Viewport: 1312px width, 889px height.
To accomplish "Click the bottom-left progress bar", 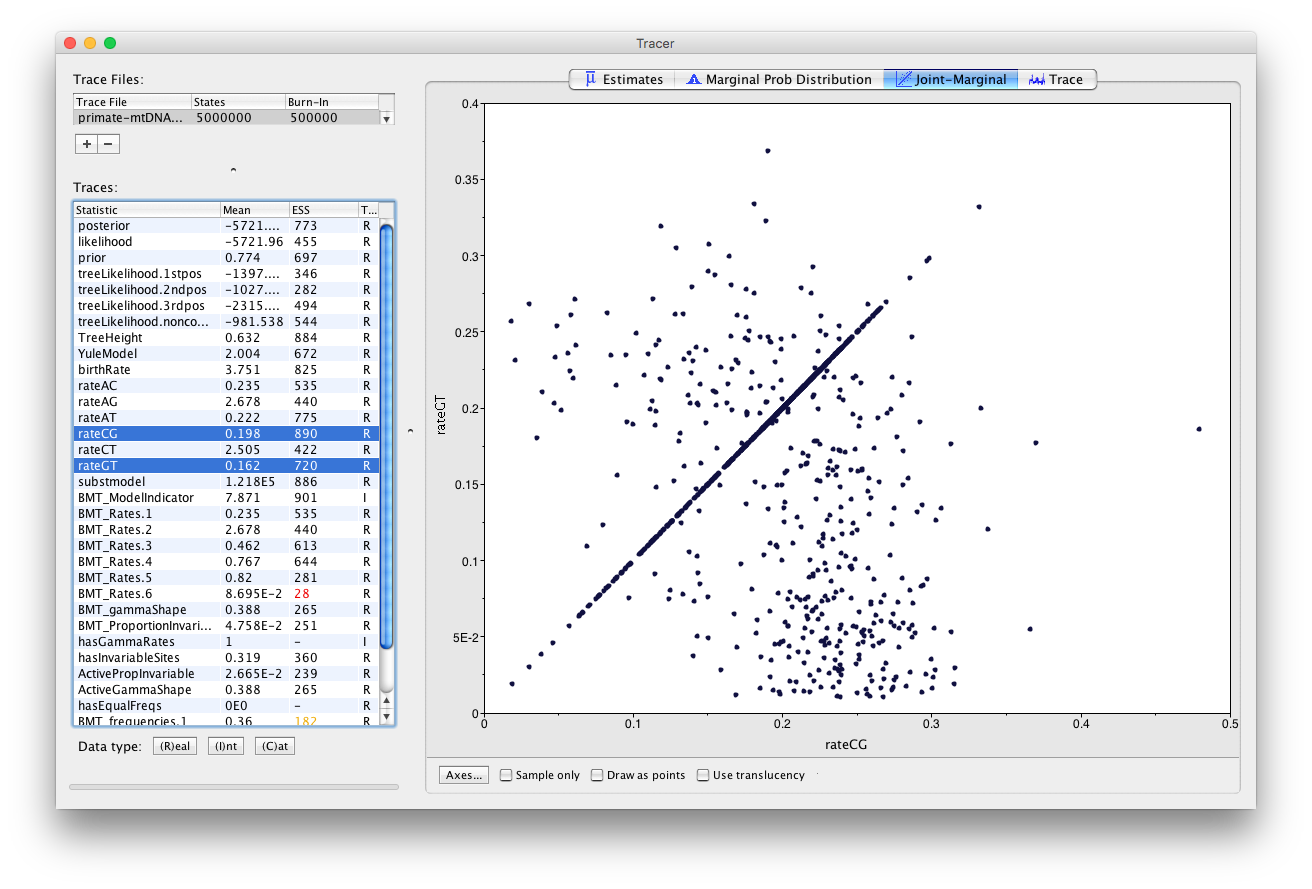I will [233, 787].
